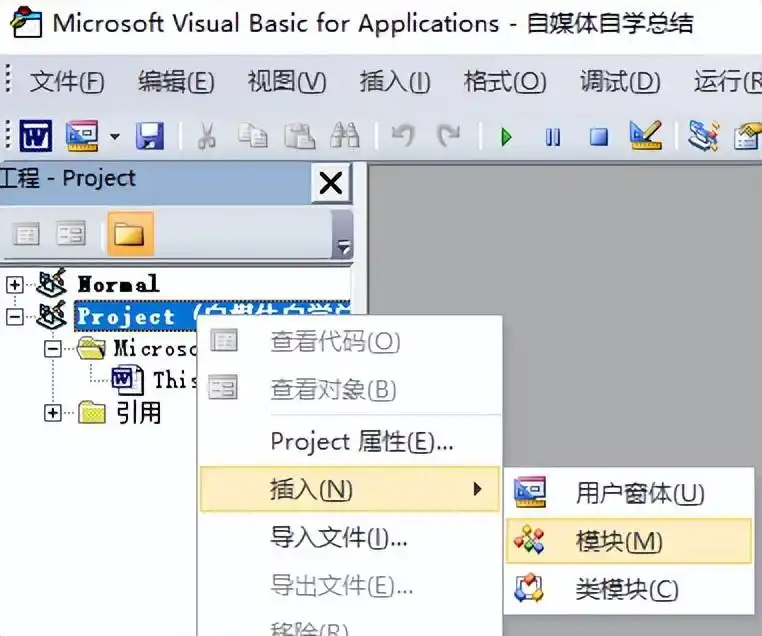This screenshot has width=762, height=636.
Task: Click the Reset stop icon
Action: click(598, 136)
